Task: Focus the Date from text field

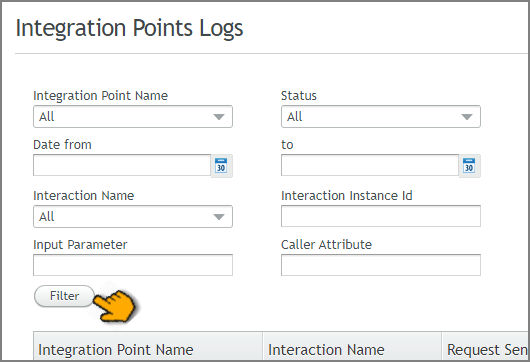Action: coord(122,165)
